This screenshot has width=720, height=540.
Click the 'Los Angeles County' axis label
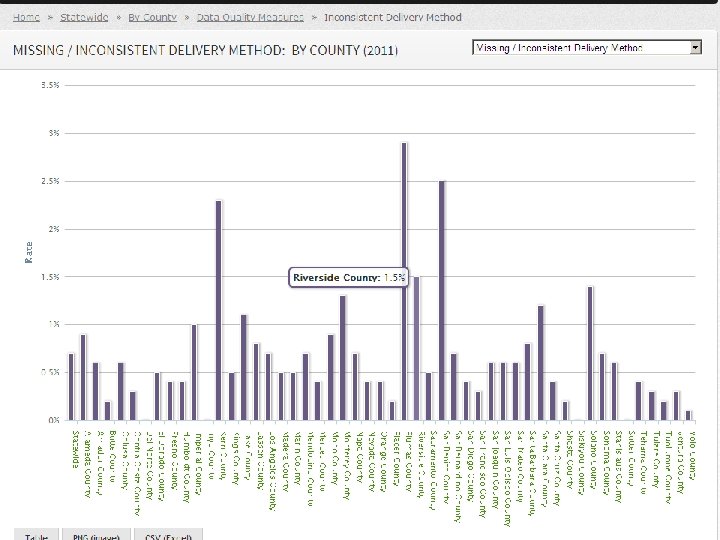click(x=272, y=471)
